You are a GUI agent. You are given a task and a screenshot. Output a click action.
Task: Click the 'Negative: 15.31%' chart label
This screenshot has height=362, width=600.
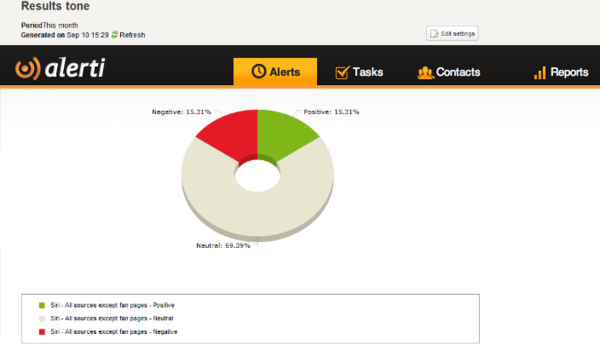point(181,112)
